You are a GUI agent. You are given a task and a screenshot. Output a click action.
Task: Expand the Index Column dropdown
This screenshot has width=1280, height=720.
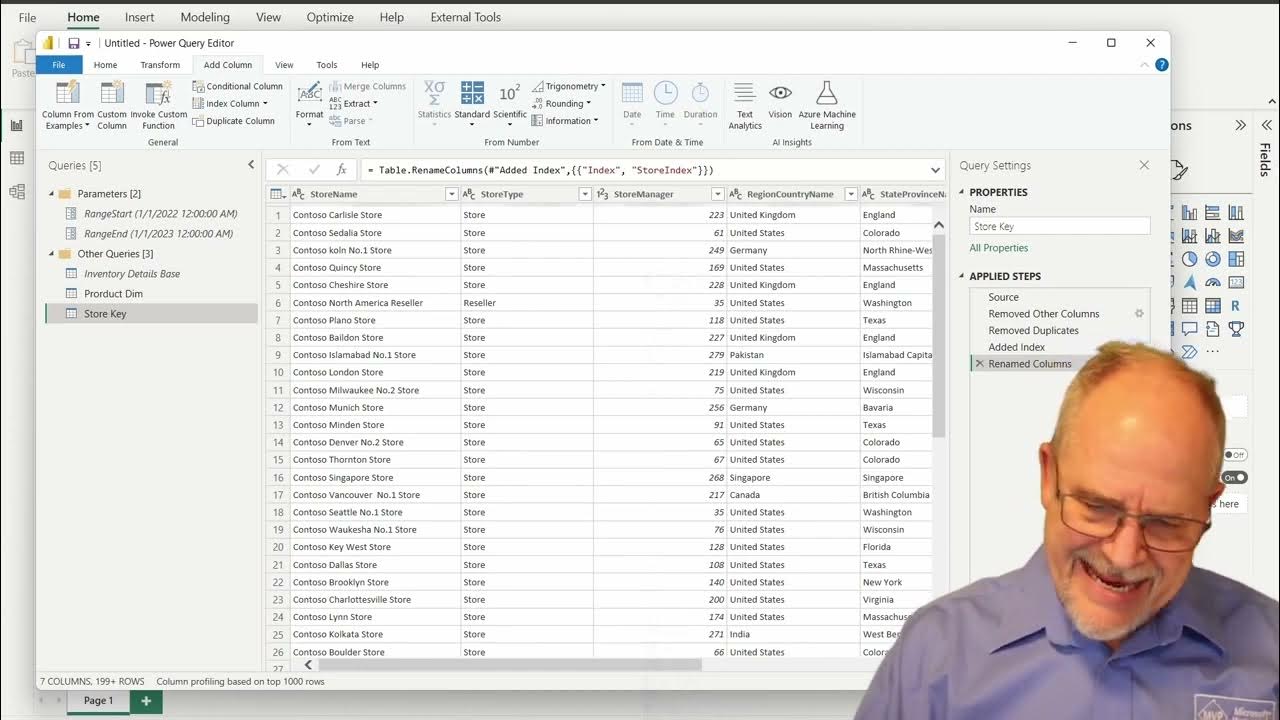click(x=265, y=104)
